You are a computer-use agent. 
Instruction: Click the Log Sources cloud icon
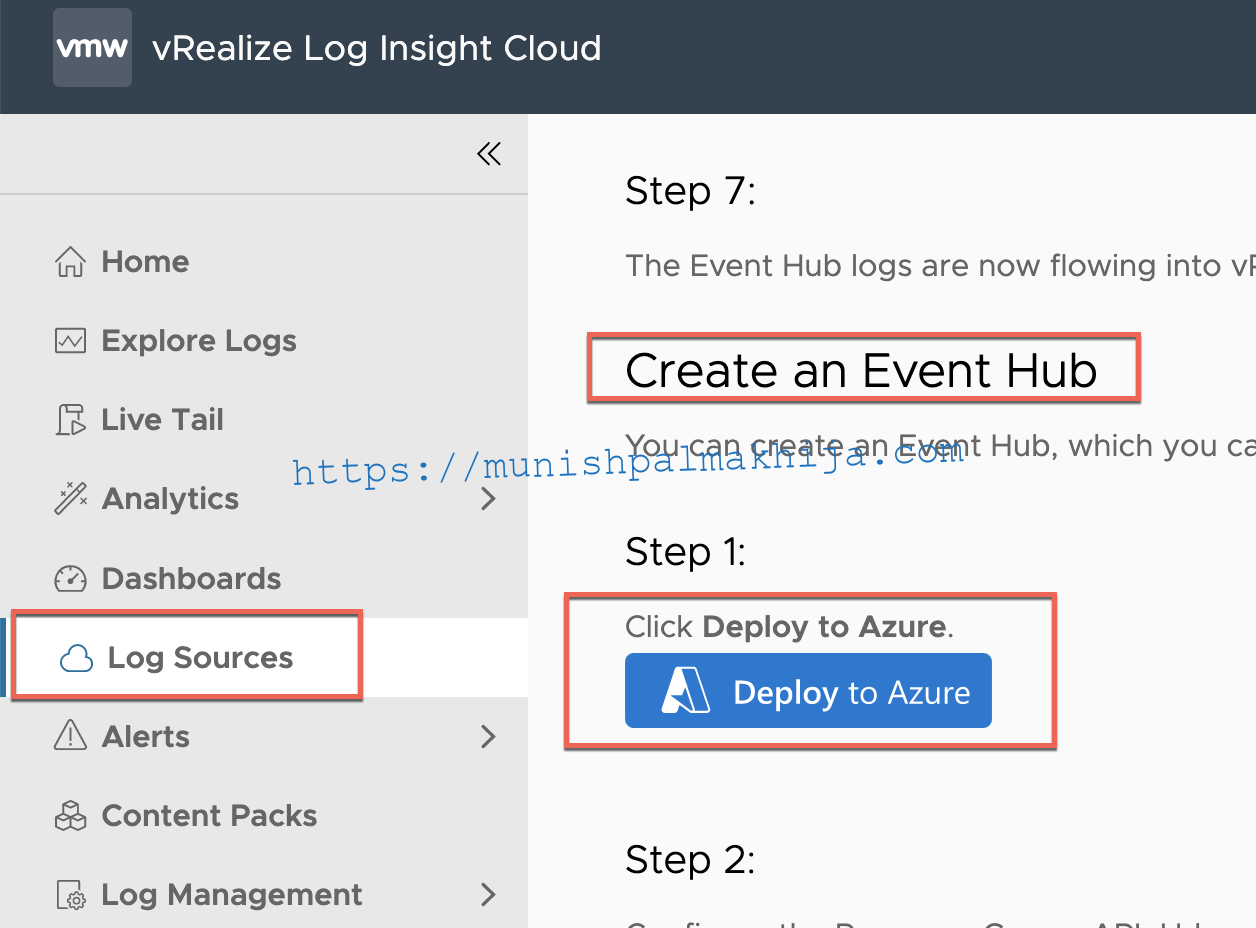tap(77, 658)
